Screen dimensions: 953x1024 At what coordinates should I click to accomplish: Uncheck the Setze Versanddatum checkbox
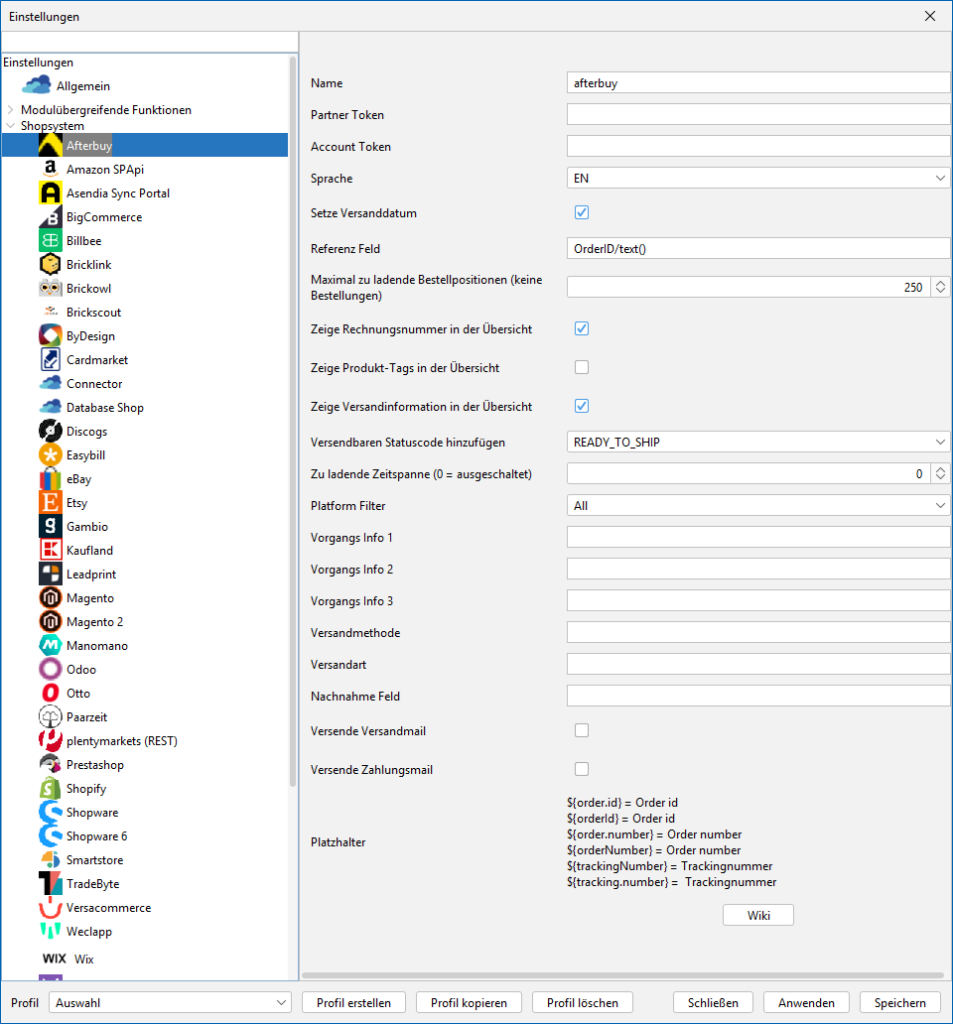pos(581,213)
